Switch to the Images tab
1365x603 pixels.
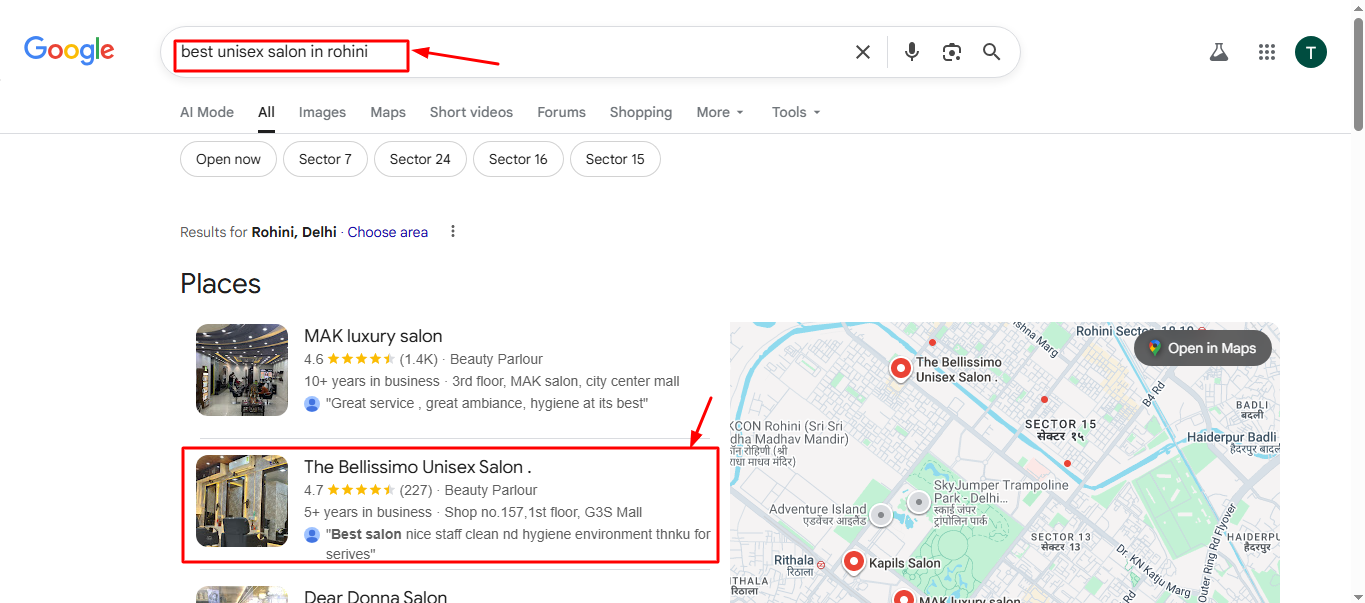coord(322,112)
